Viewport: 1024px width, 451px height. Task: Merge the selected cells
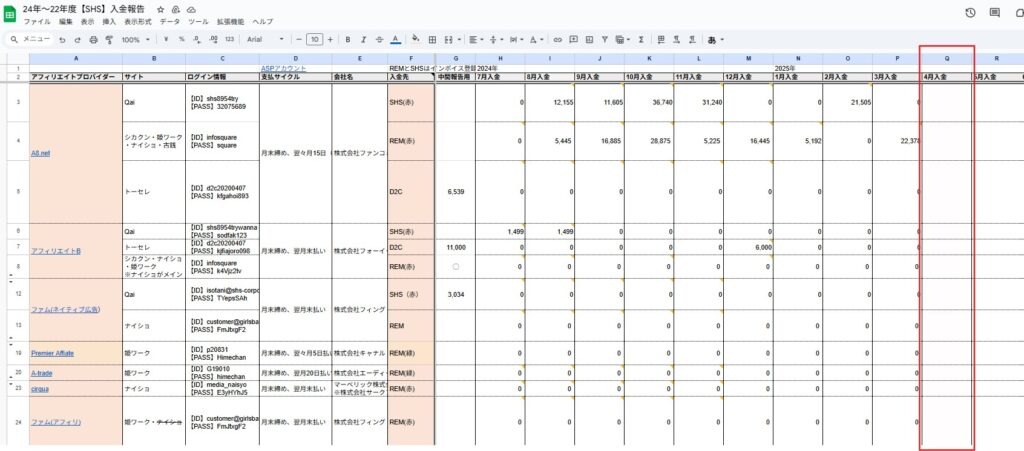click(449, 40)
